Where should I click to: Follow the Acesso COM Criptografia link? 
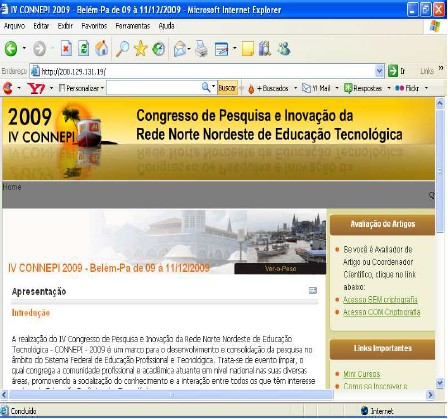(x=381, y=312)
